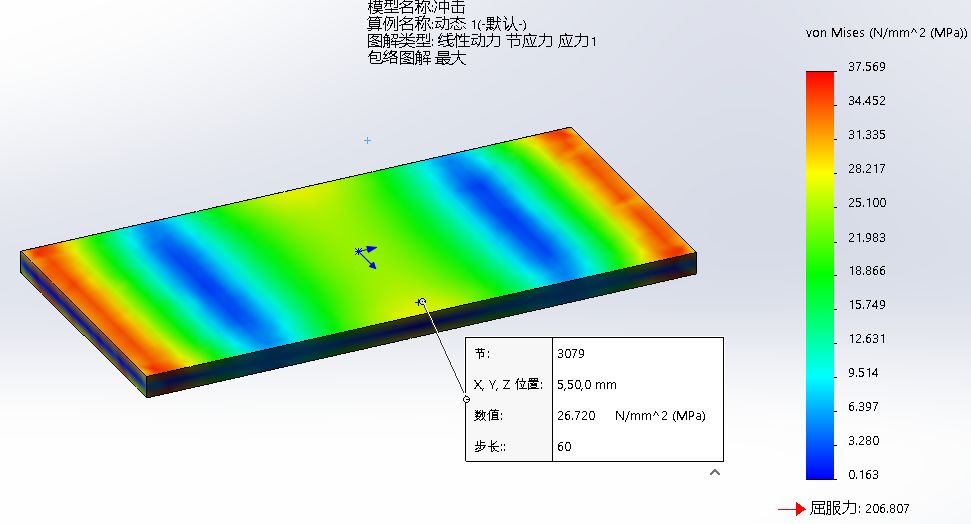Click the yield strength label 206.807
The image size is (971, 524).
[x=860, y=509]
